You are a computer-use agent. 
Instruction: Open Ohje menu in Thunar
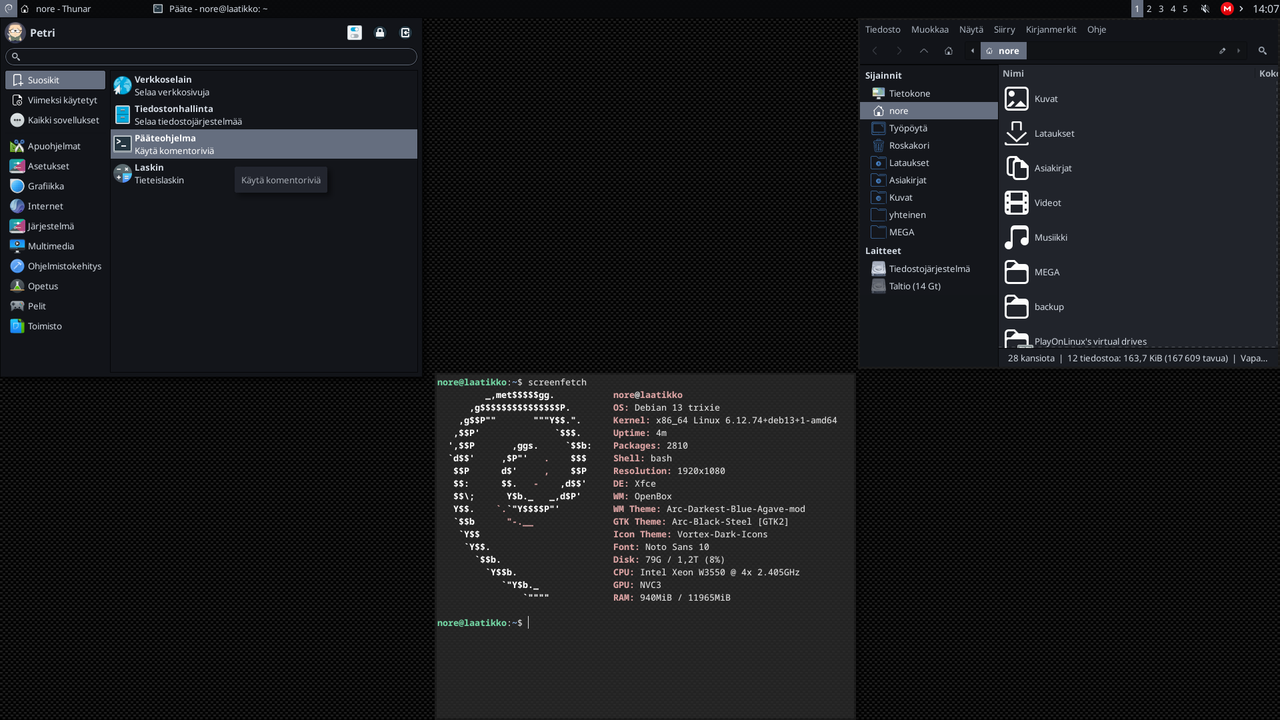1096,30
